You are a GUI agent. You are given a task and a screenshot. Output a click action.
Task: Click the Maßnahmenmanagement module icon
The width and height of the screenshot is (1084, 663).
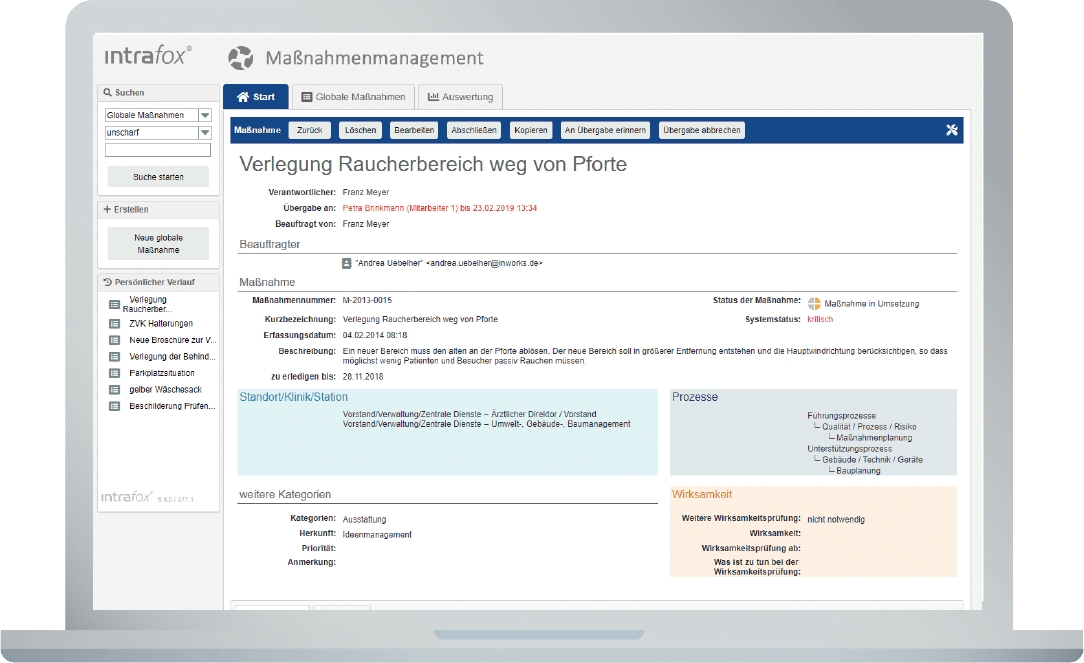coord(241,58)
